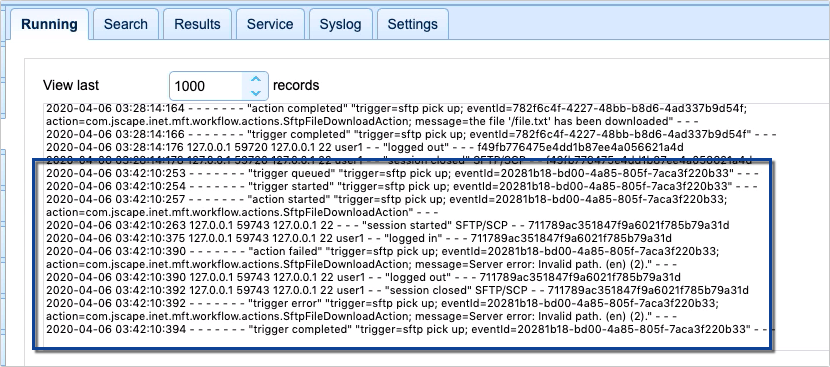
Task: Open the Syslog tab
Action: pyautogui.click(x=340, y=24)
